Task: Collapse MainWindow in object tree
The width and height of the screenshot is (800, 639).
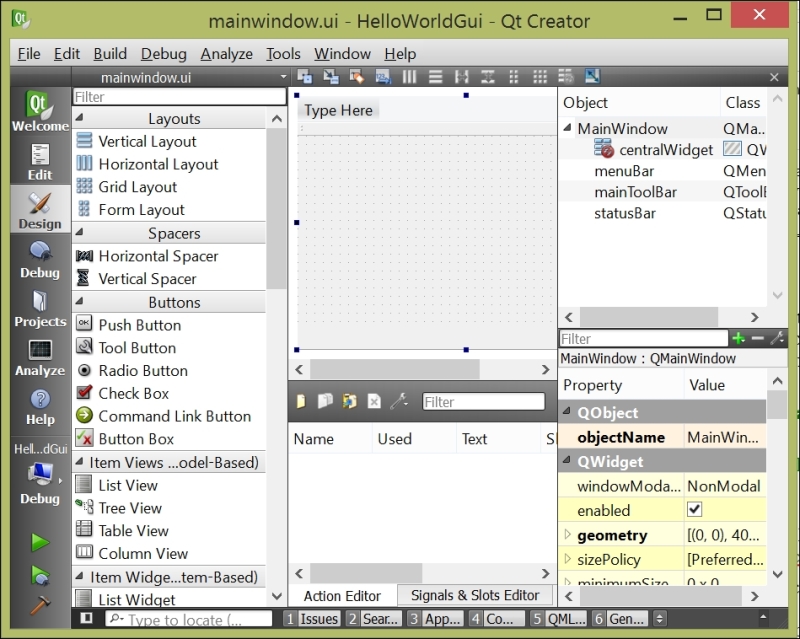Action: click(567, 128)
